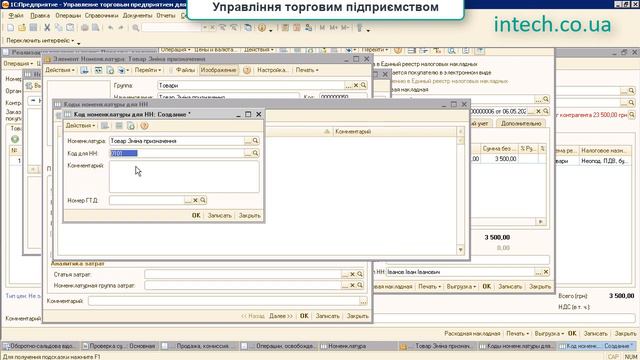Click the Help info icon in main toolbar
Screen dimensions: 640x360
tap(262, 28)
